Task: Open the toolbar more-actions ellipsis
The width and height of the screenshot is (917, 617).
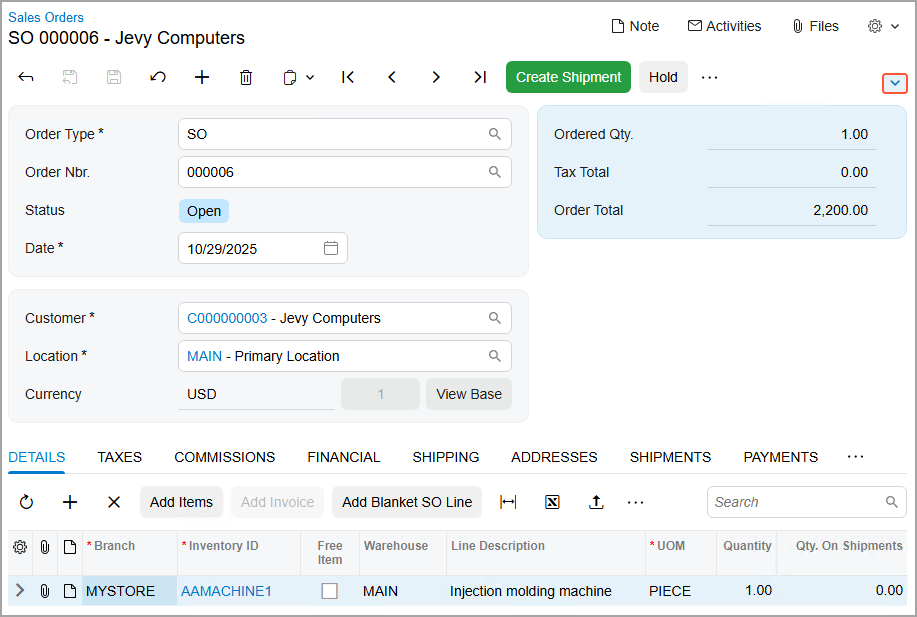Action: point(709,77)
